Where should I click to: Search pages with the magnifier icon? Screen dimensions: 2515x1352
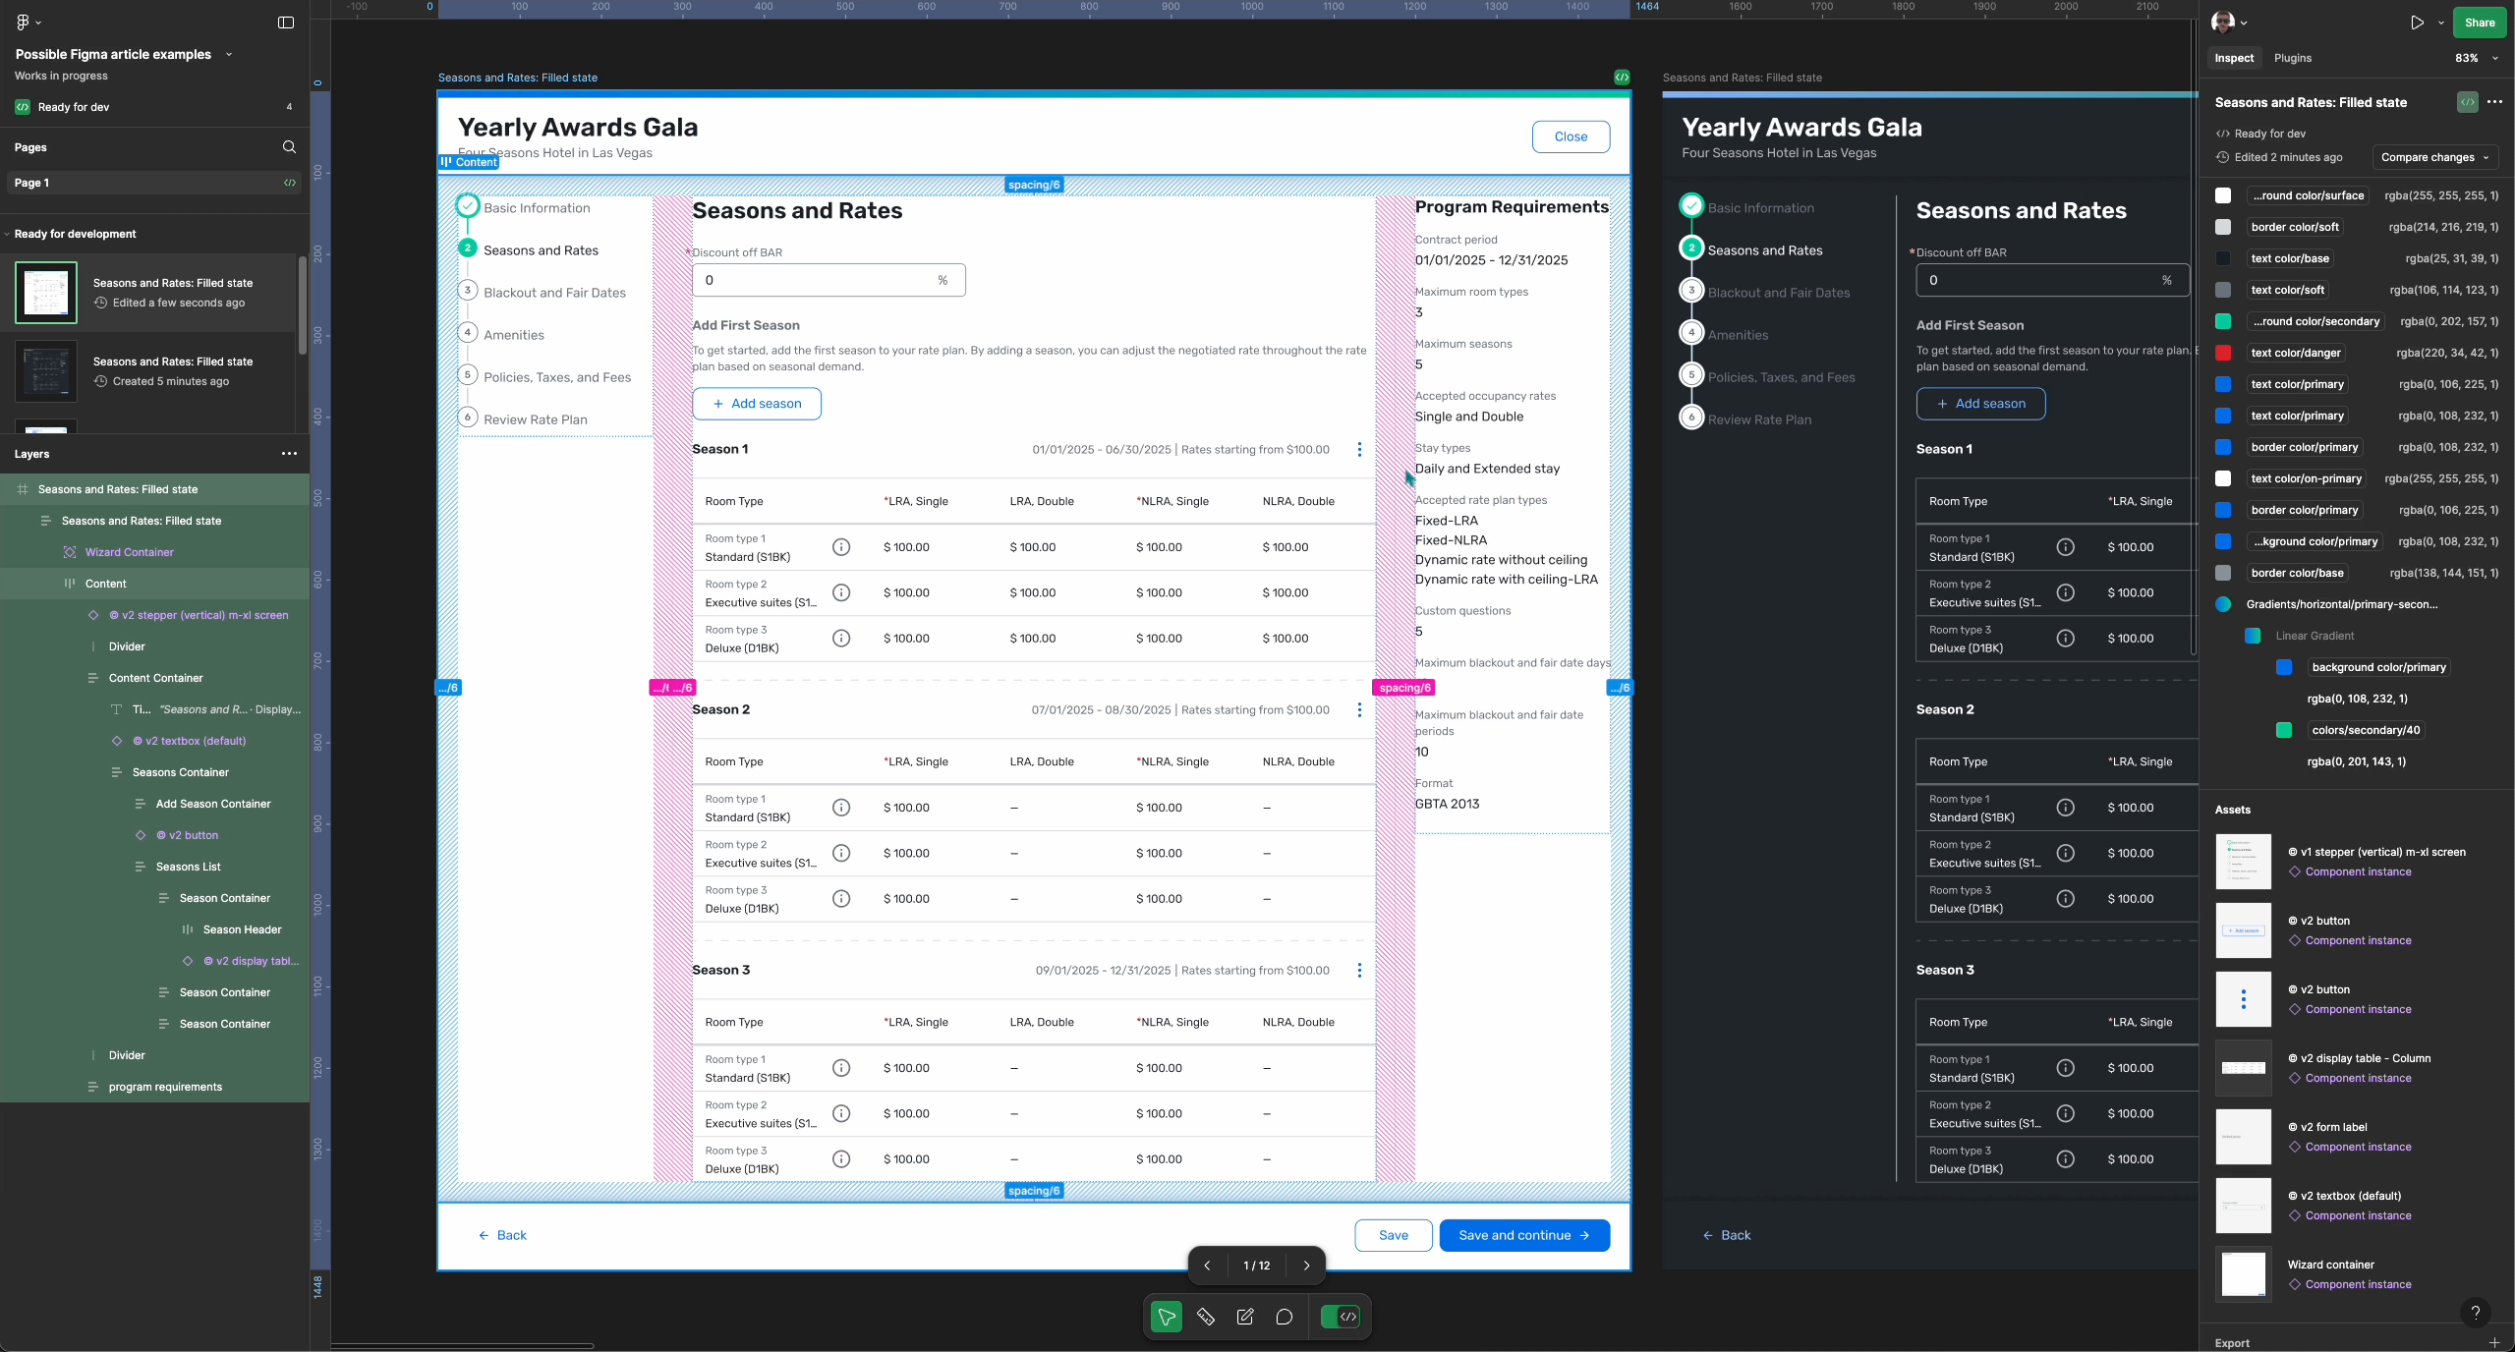coord(289,147)
